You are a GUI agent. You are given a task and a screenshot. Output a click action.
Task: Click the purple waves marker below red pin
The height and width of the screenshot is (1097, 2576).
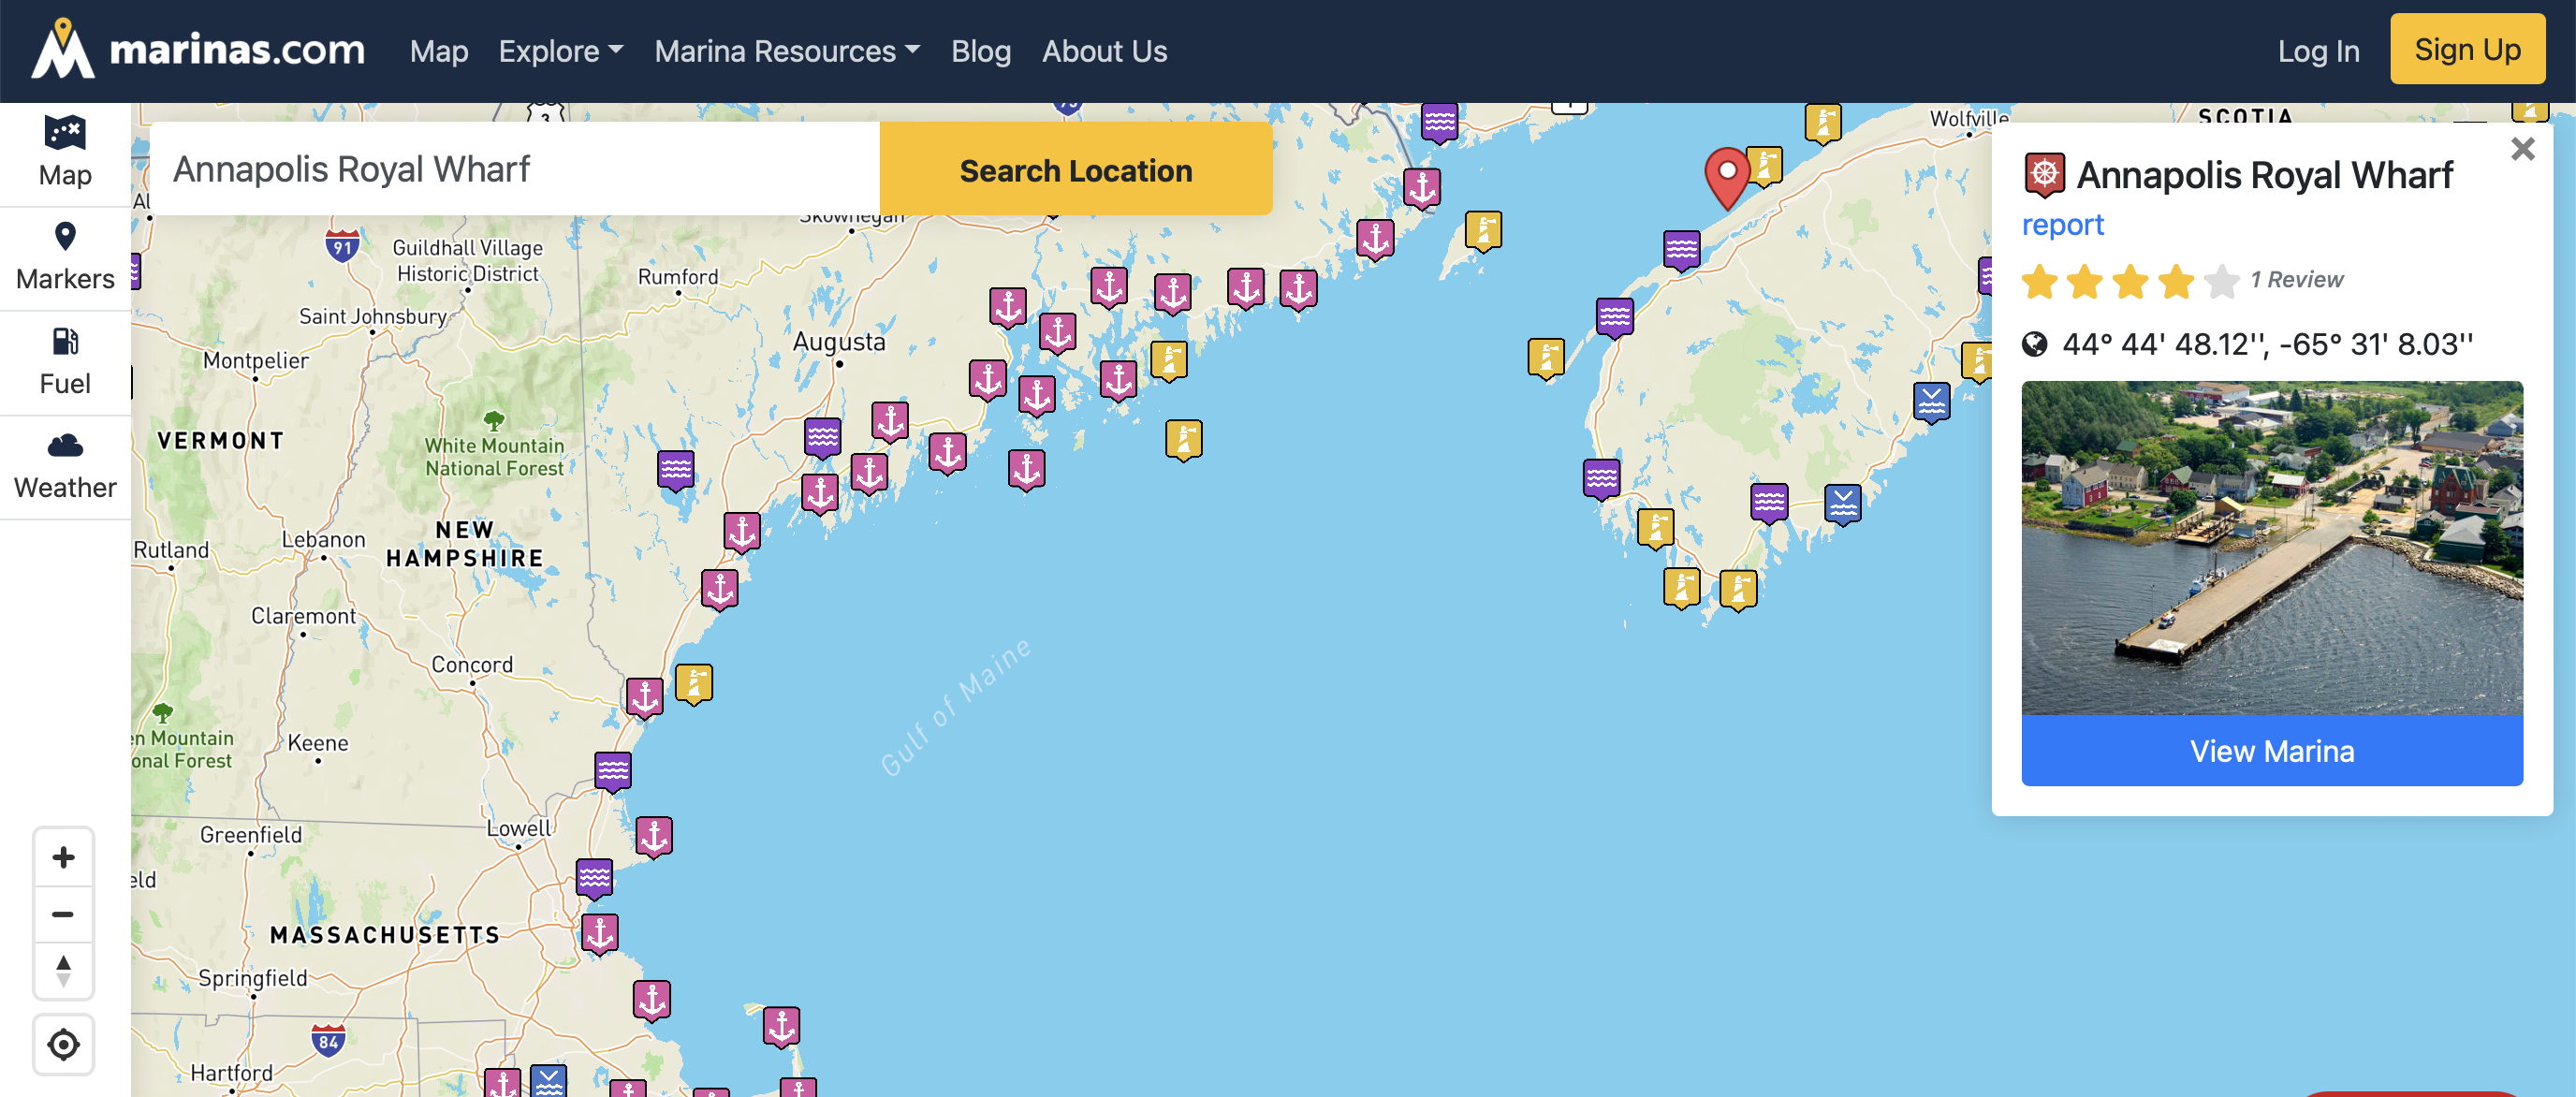[x=1682, y=250]
